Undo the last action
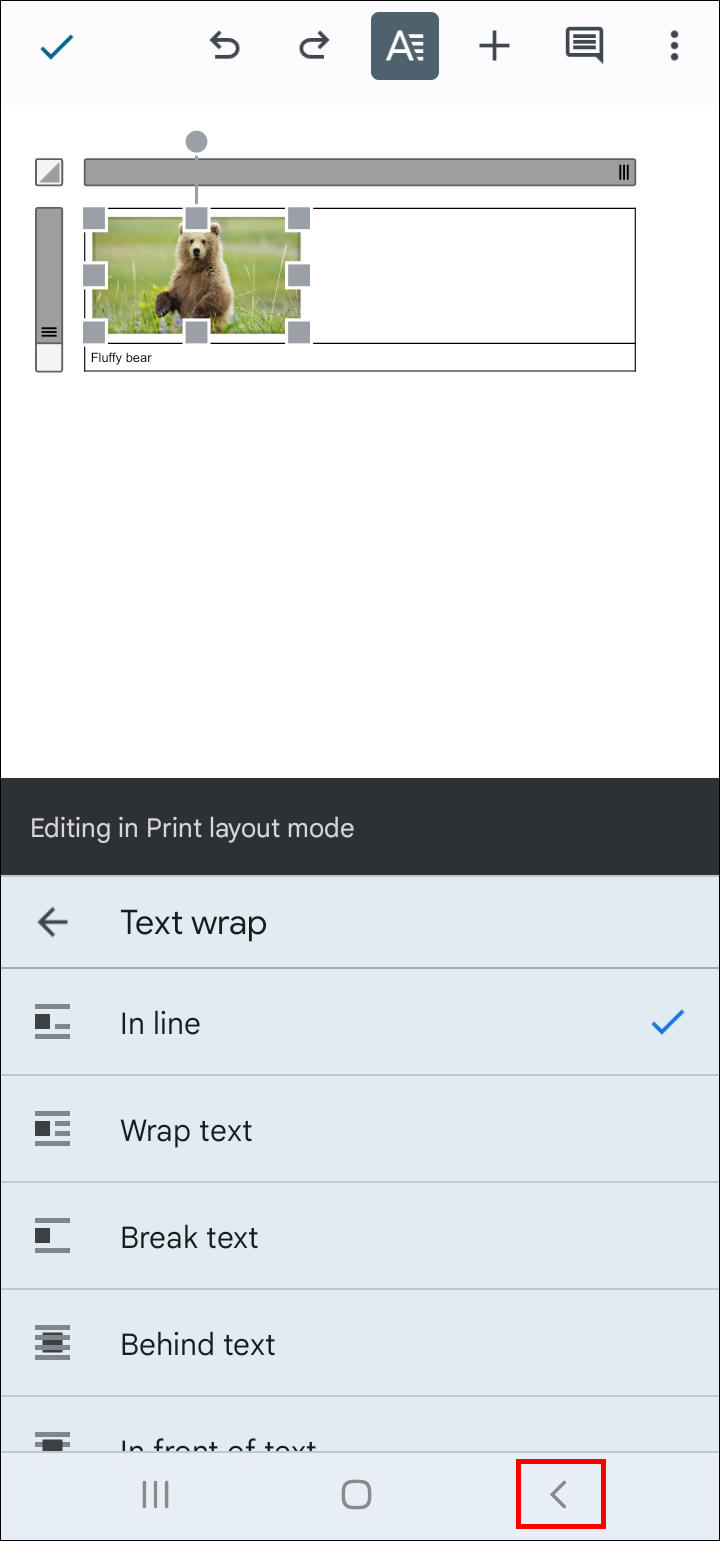This screenshot has width=720, height=1541. coord(224,46)
